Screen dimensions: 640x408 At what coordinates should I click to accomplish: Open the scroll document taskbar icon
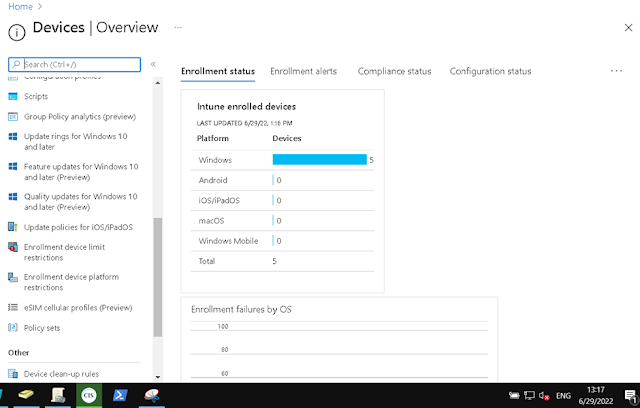click(x=58, y=395)
